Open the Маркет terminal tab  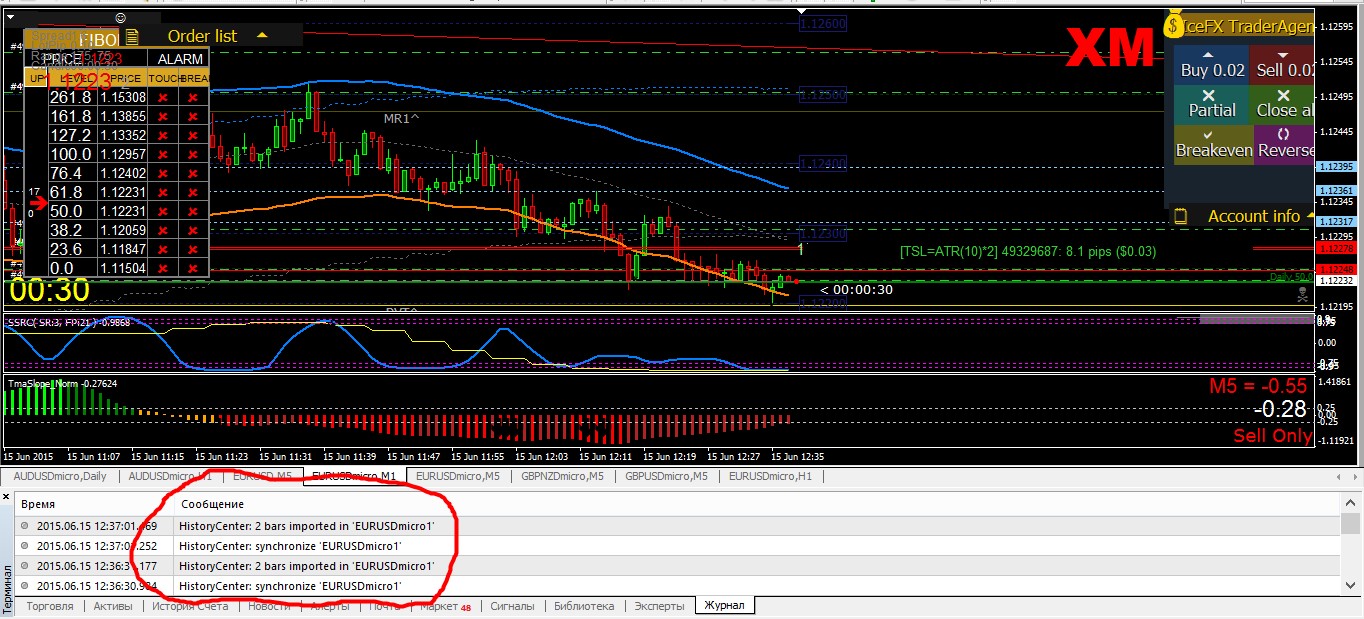point(445,606)
